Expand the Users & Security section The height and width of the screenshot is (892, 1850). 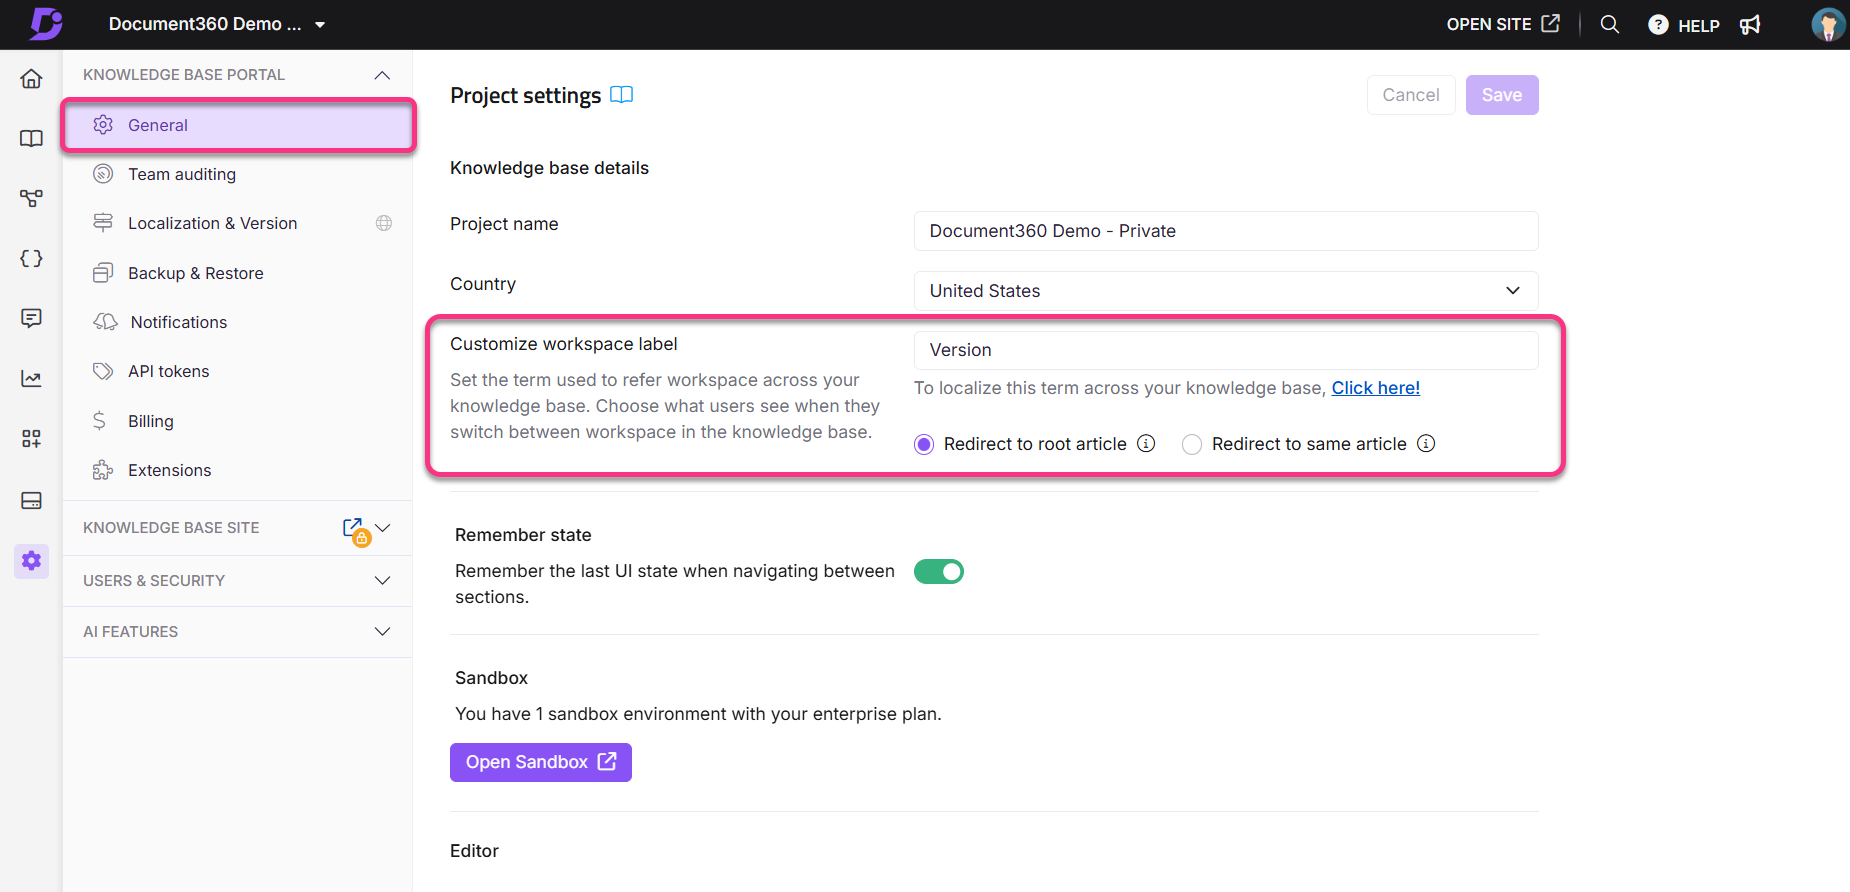(x=382, y=581)
